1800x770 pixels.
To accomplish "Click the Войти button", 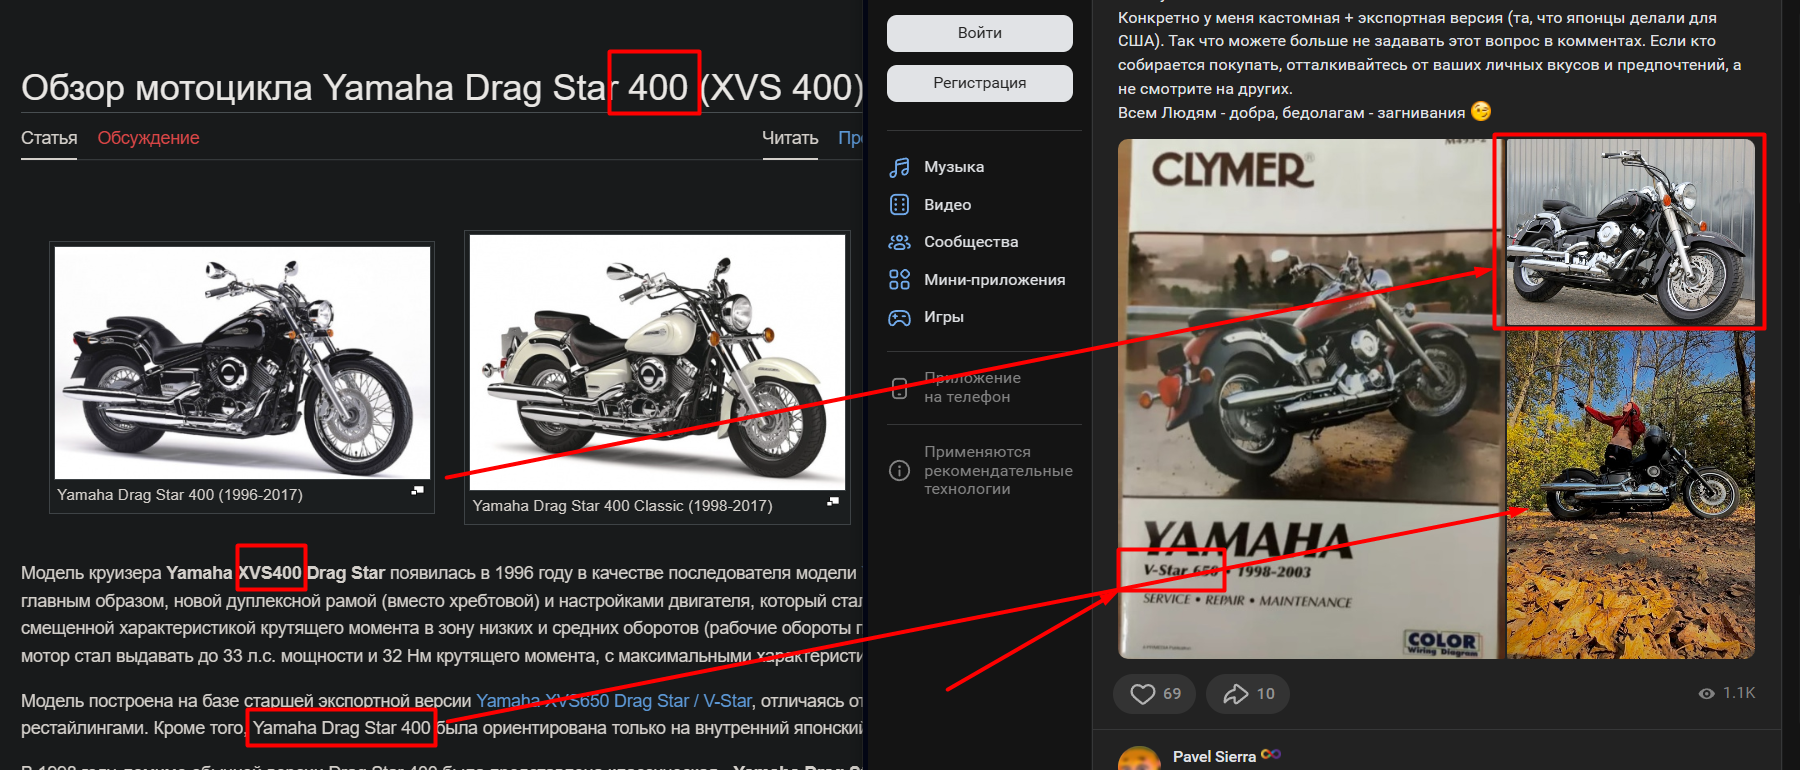I will click(x=980, y=33).
